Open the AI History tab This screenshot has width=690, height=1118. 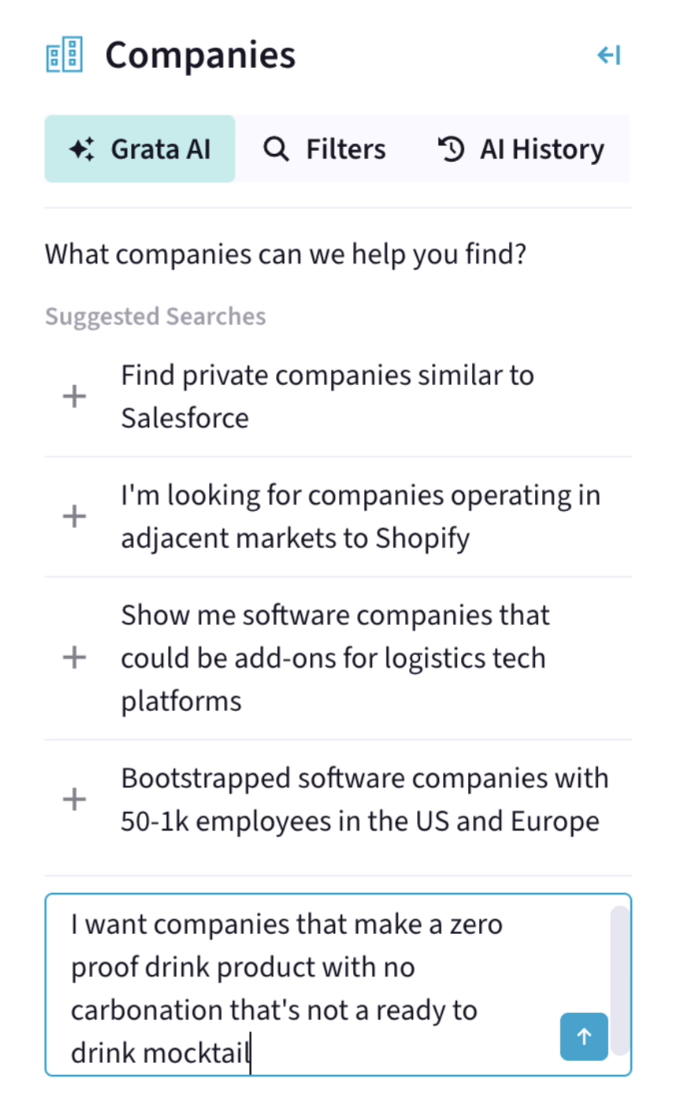tap(521, 148)
